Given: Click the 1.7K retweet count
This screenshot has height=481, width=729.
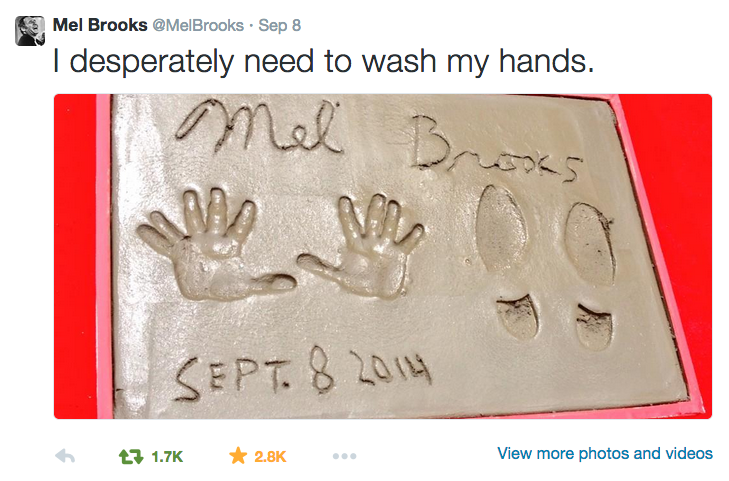Looking at the screenshot, I should [167, 457].
